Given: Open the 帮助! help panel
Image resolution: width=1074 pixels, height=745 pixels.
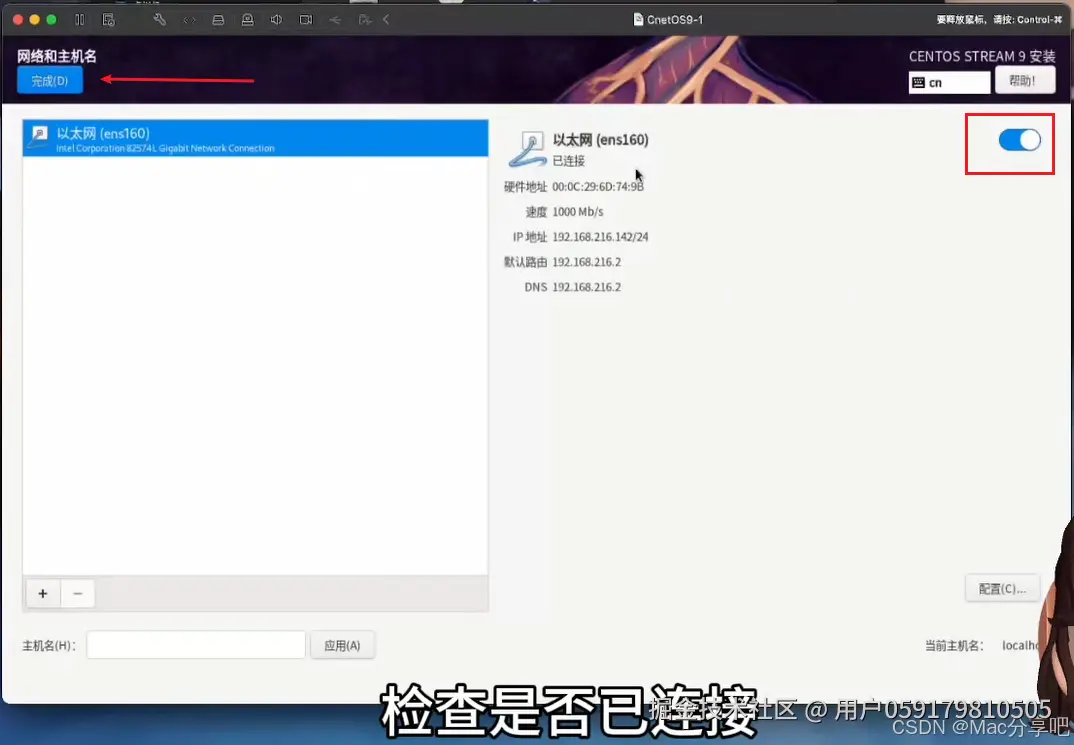Looking at the screenshot, I should point(1024,81).
